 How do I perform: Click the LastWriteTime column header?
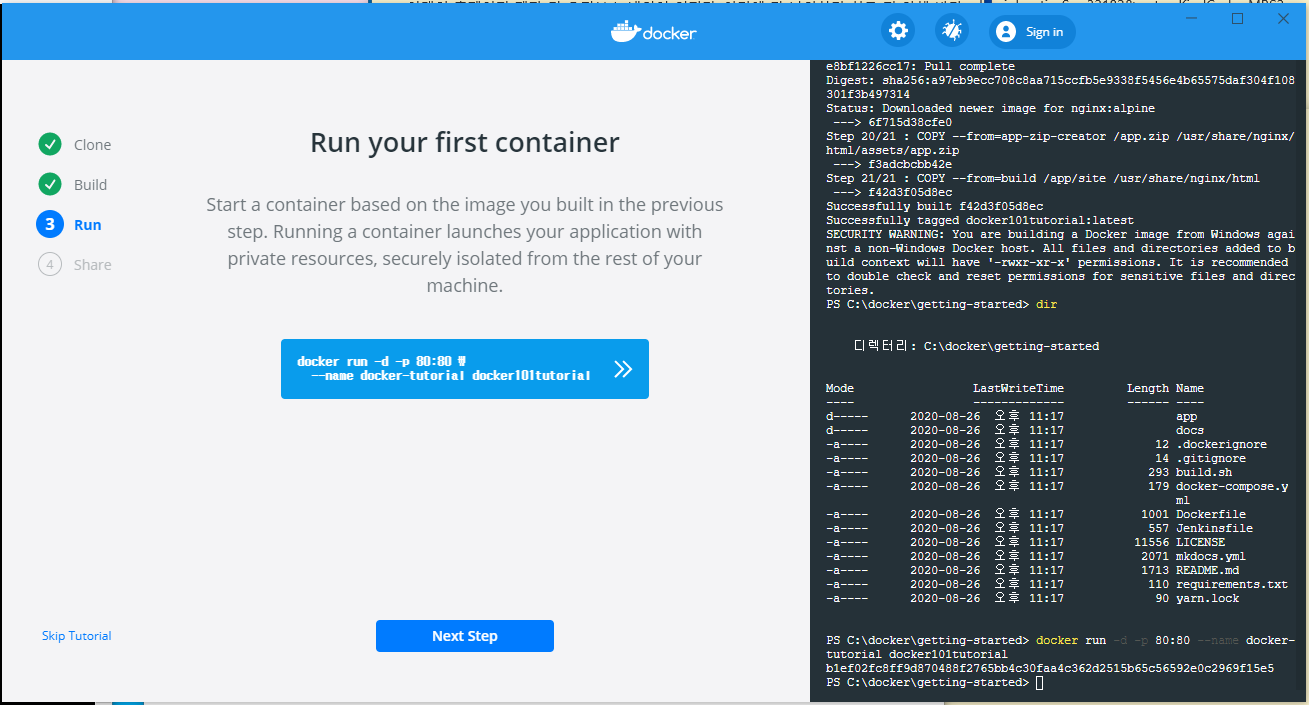pyautogui.click(x=1018, y=388)
